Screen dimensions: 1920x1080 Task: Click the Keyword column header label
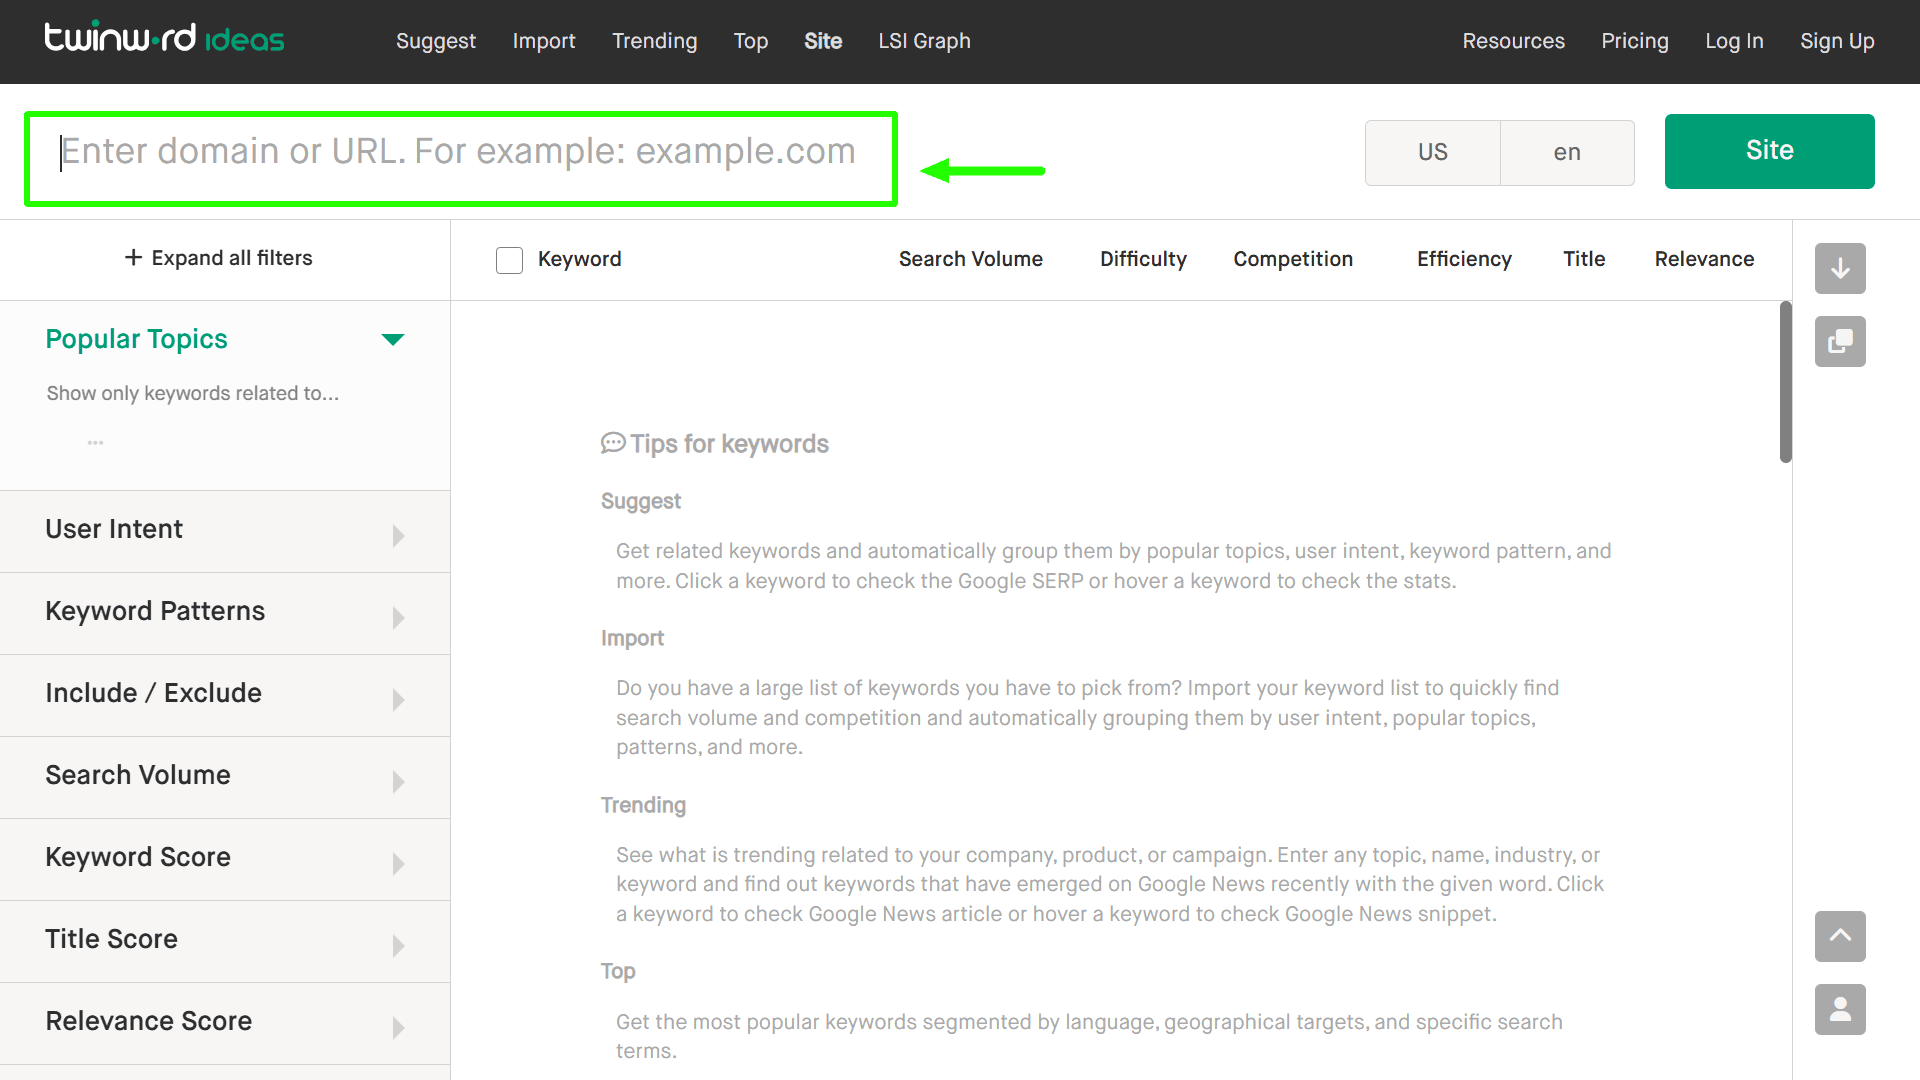click(579, 259)
